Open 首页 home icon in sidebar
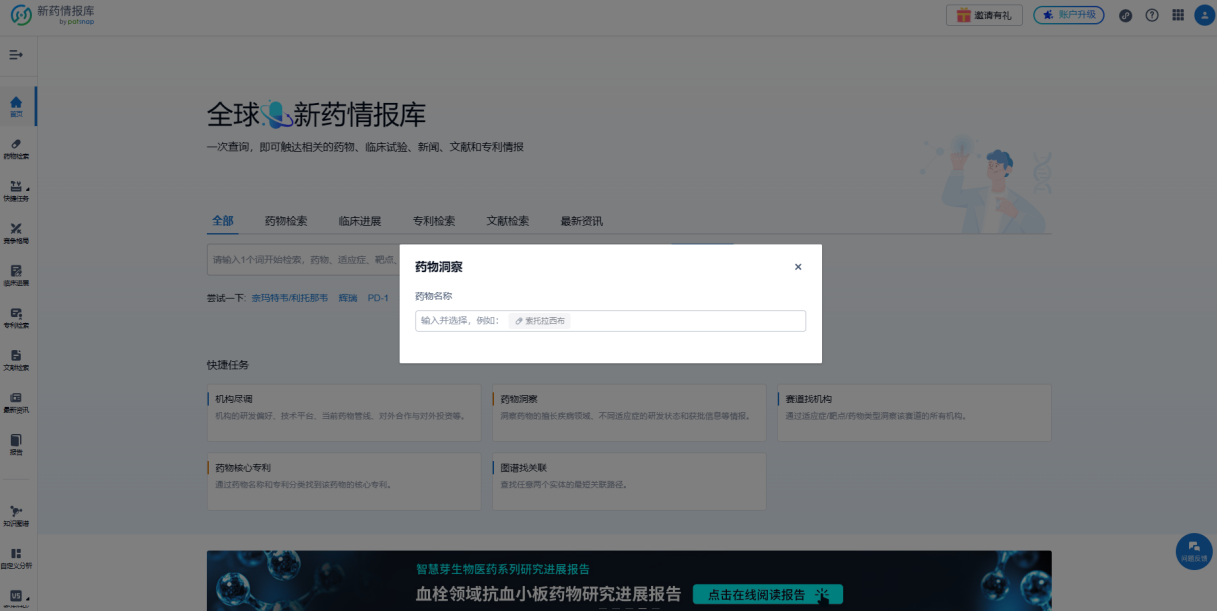1217x611 pixels. (16, 106)
